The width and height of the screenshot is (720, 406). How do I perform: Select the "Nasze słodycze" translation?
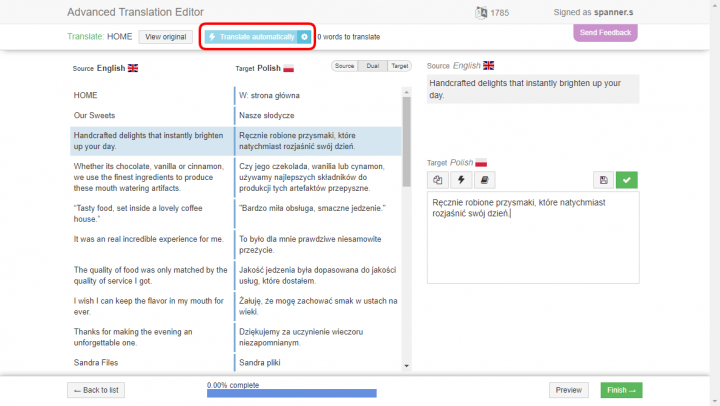318,115
